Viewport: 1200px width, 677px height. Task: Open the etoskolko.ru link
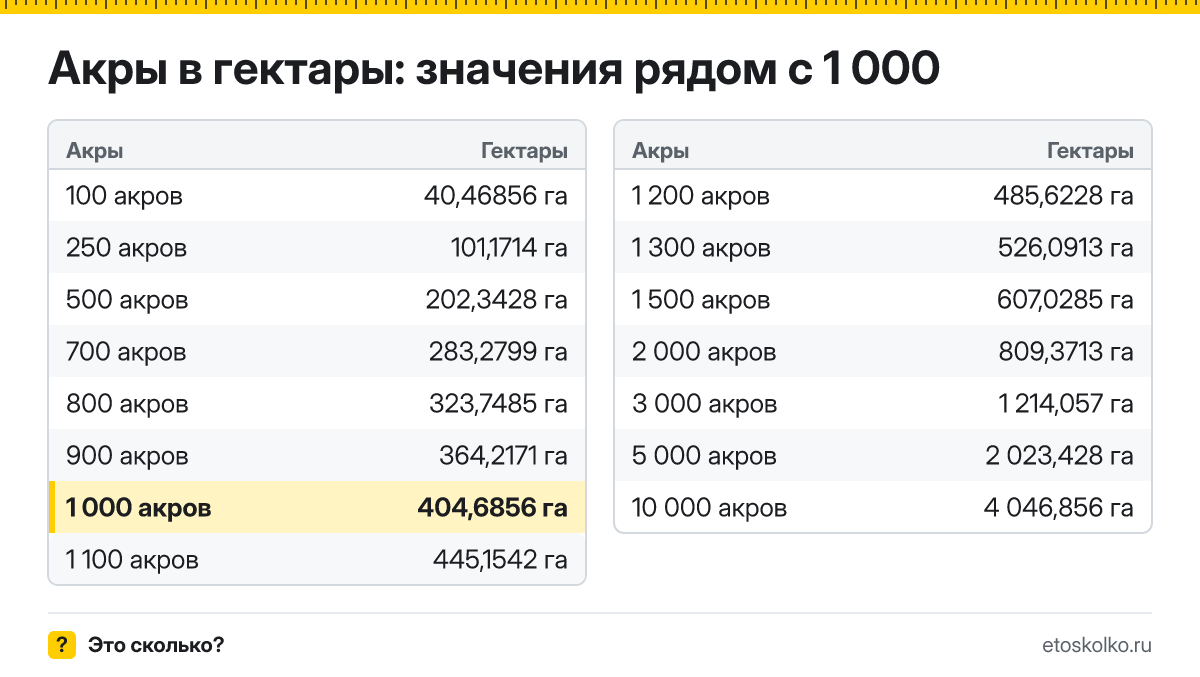coord(1096,645)
